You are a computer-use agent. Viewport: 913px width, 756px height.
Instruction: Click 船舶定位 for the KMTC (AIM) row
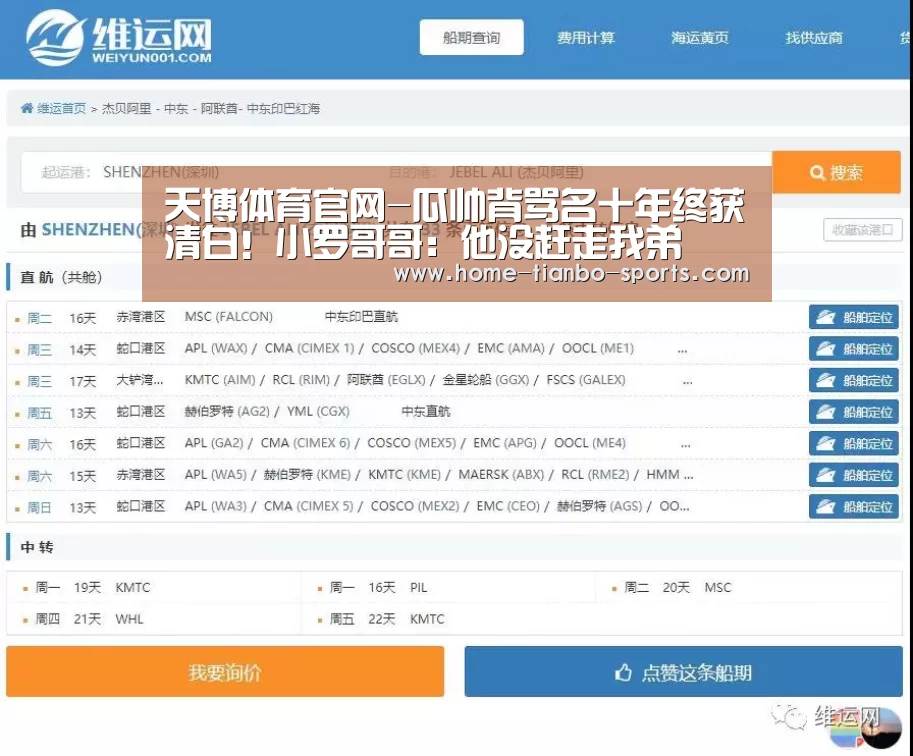(x=854, y=380)
